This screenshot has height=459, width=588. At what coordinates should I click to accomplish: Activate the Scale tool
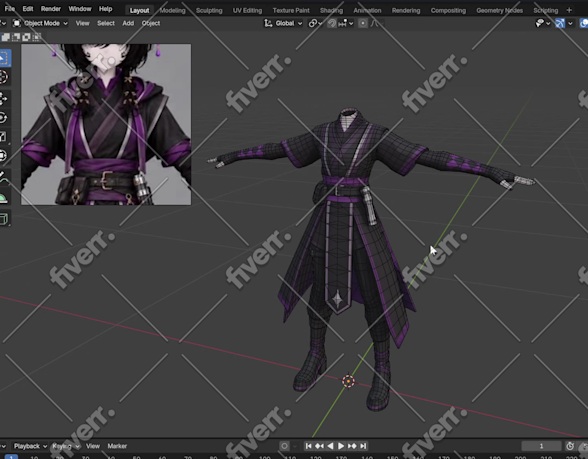[4, 137]
